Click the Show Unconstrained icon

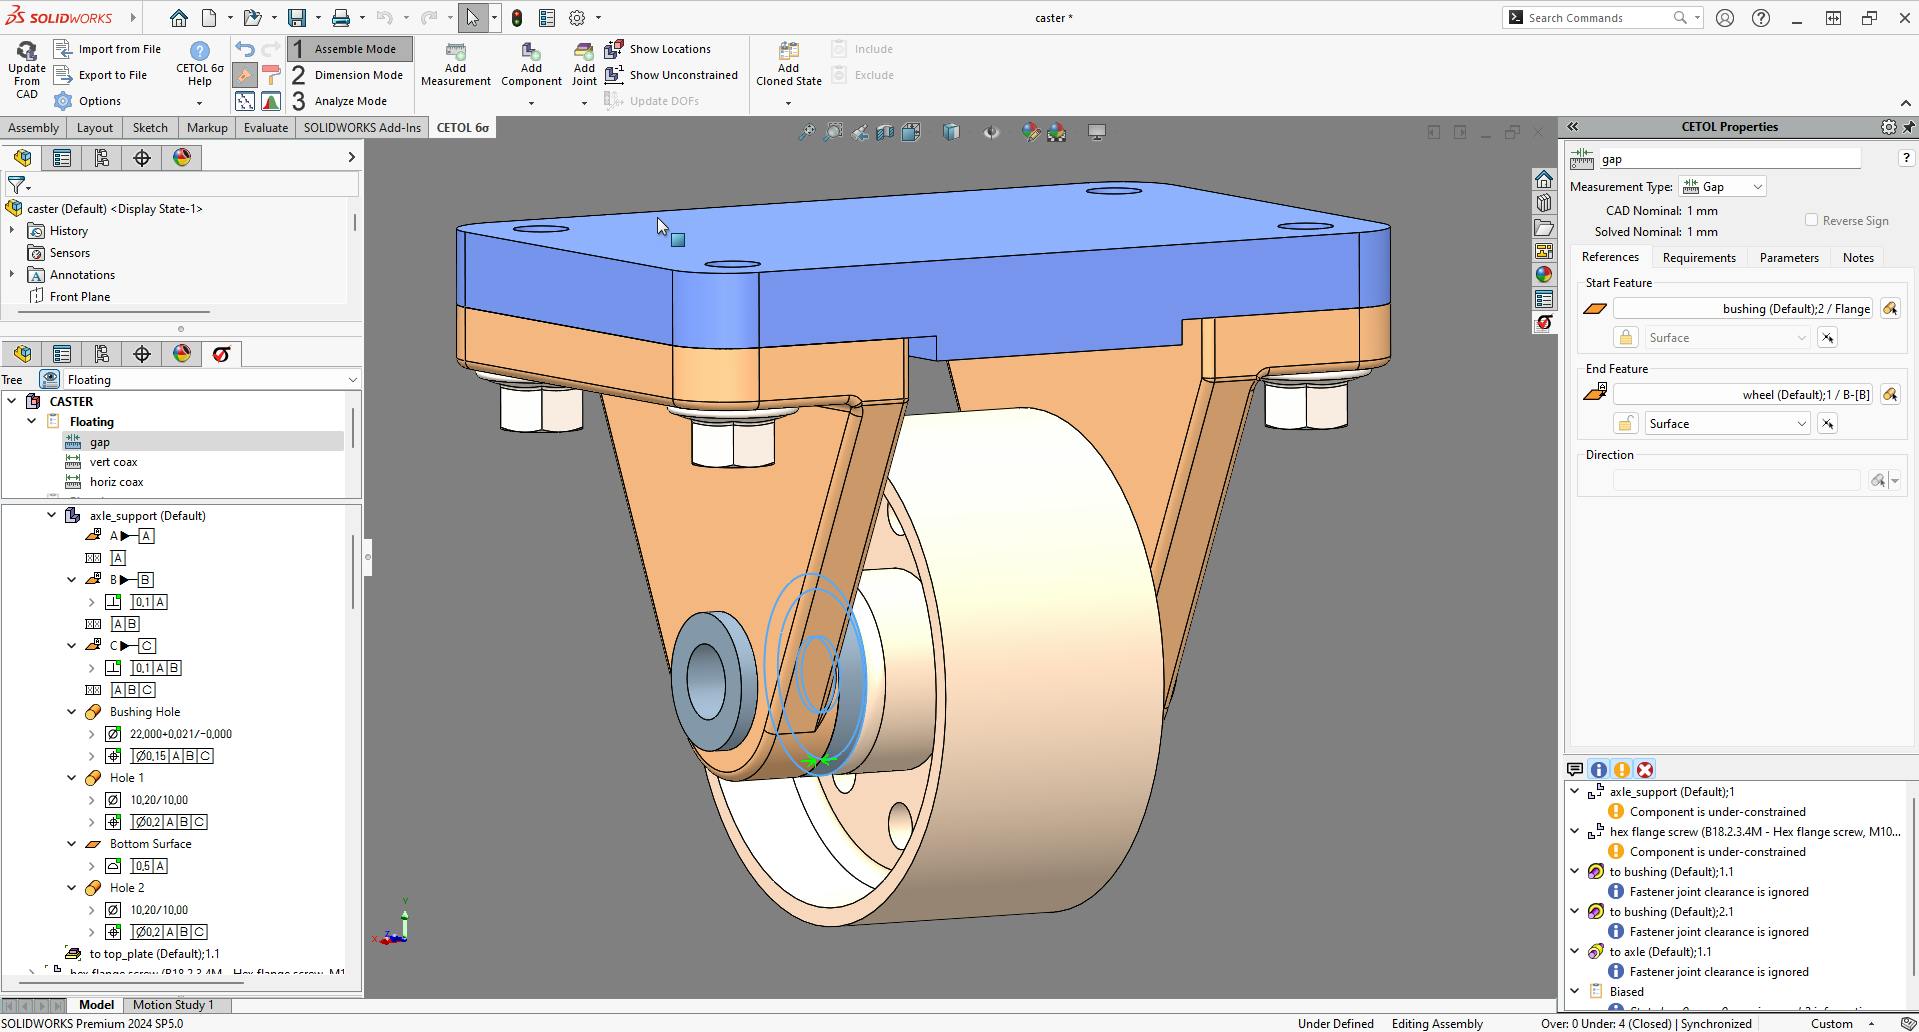[x=614, y=74]
